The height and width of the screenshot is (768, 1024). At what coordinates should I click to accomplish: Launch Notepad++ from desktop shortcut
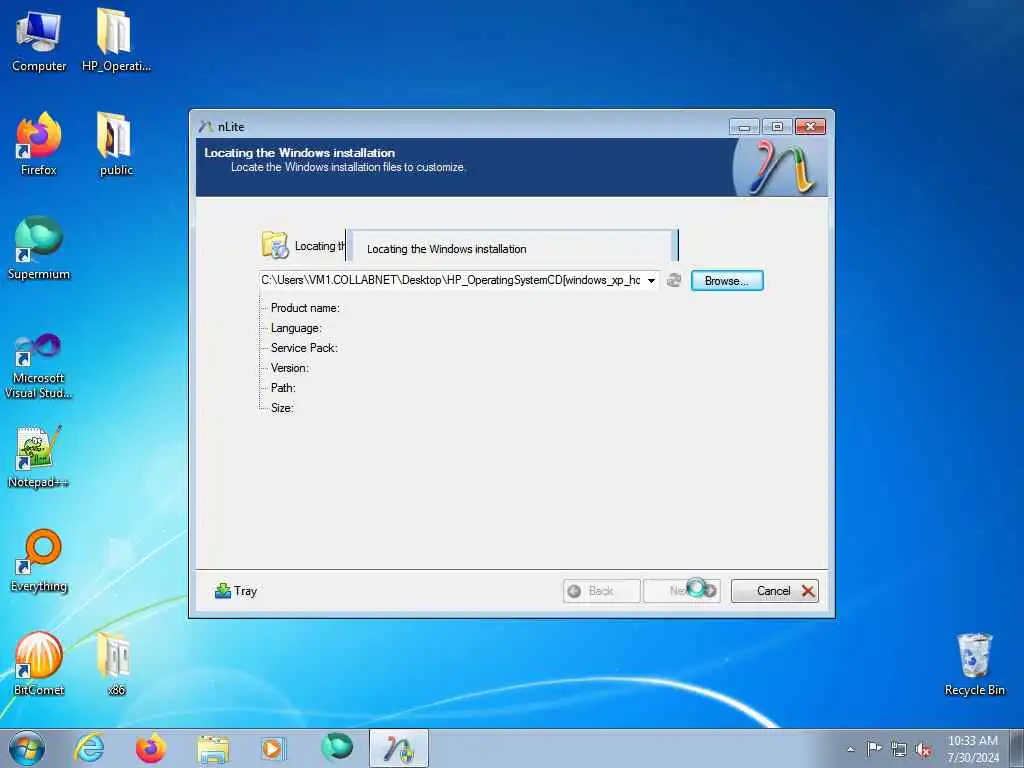tap(39, 456)
